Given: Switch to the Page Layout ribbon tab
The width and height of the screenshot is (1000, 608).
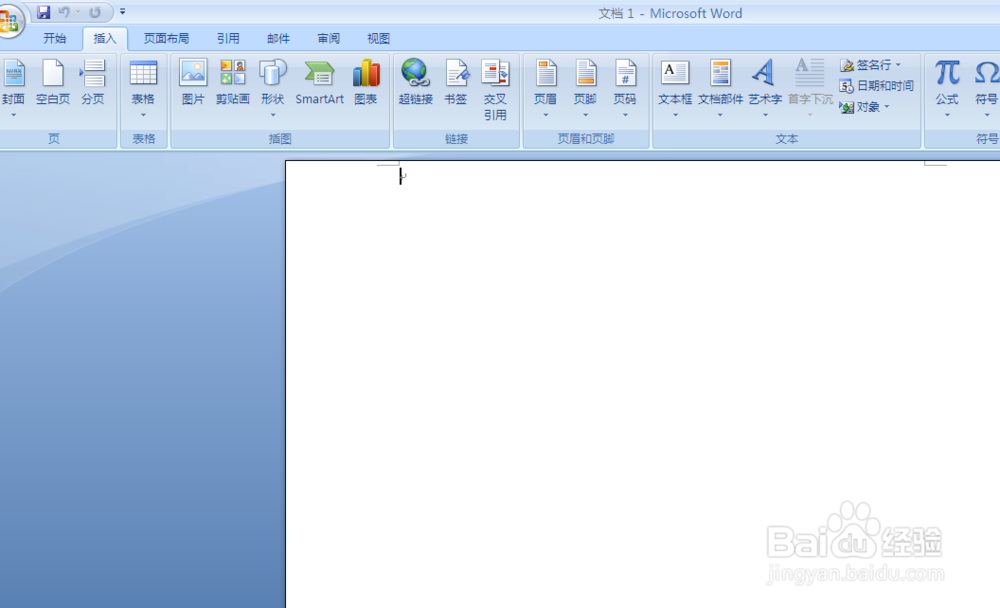Looking at the screenshot, I should [x=166, y=38].
